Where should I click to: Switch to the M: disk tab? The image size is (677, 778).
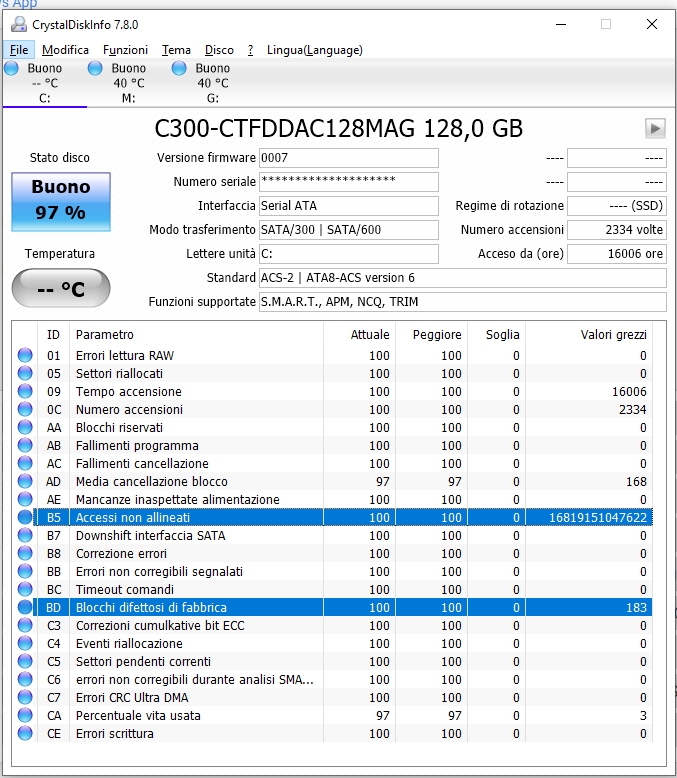click(x=129, y=83)
